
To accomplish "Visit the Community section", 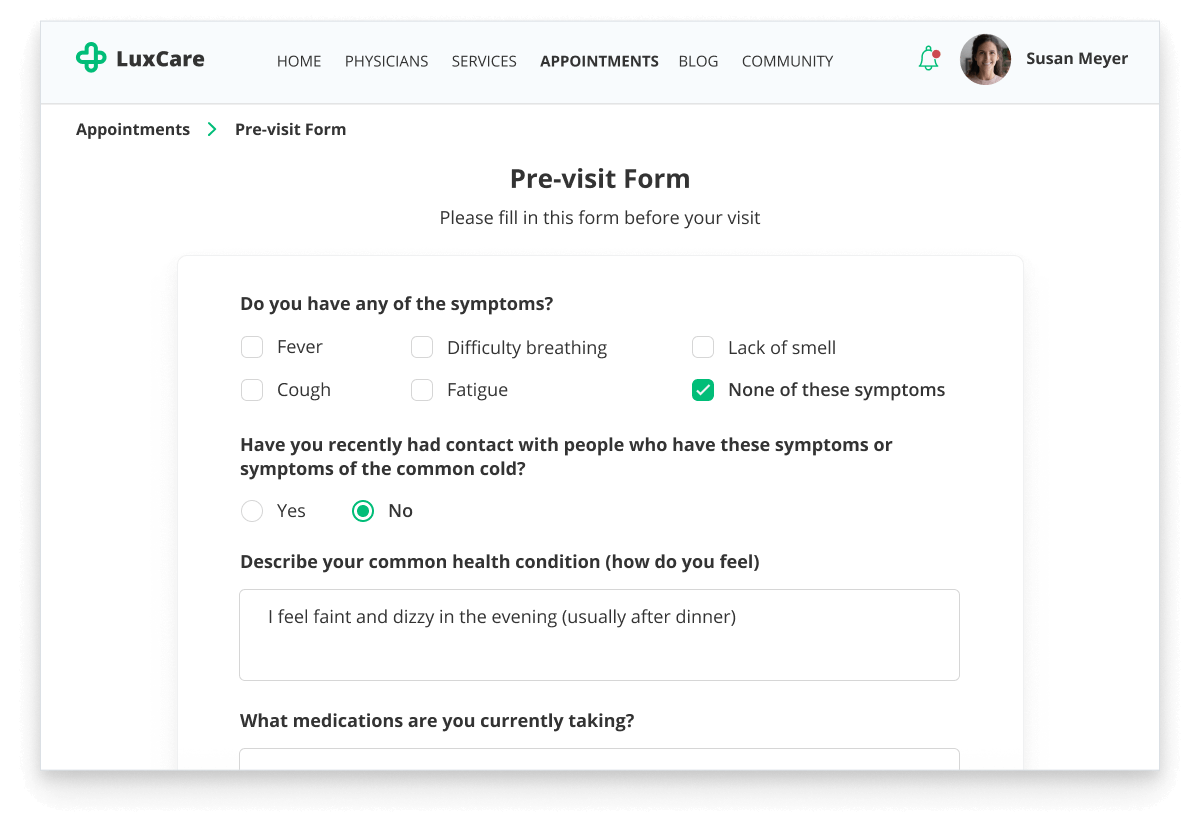I will point(787,61).
